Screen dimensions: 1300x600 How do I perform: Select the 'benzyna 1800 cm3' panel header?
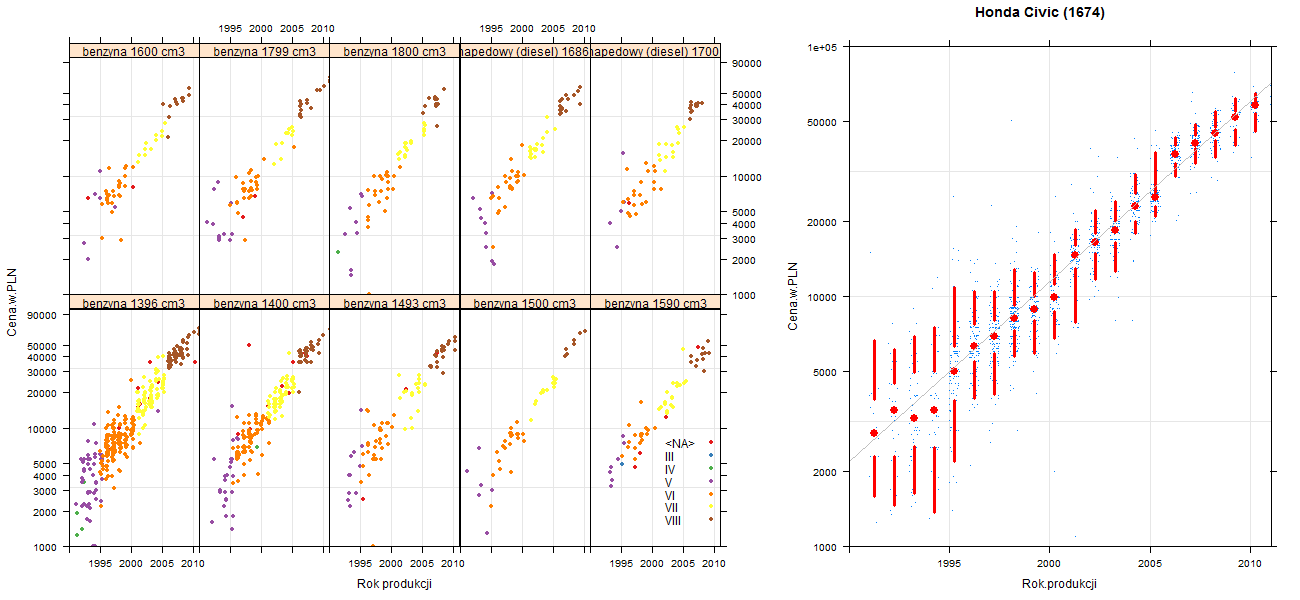pyautogui.click(x=394, y=51)
